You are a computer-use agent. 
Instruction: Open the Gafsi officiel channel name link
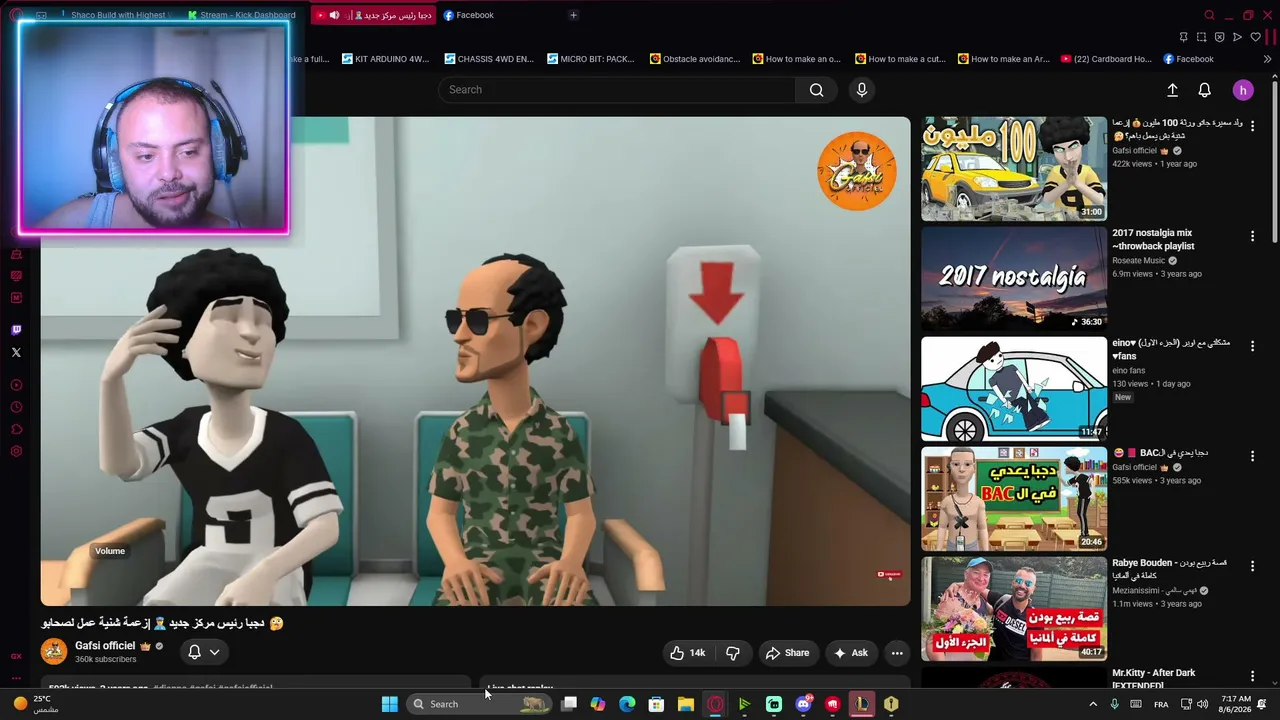pos(105,646)
